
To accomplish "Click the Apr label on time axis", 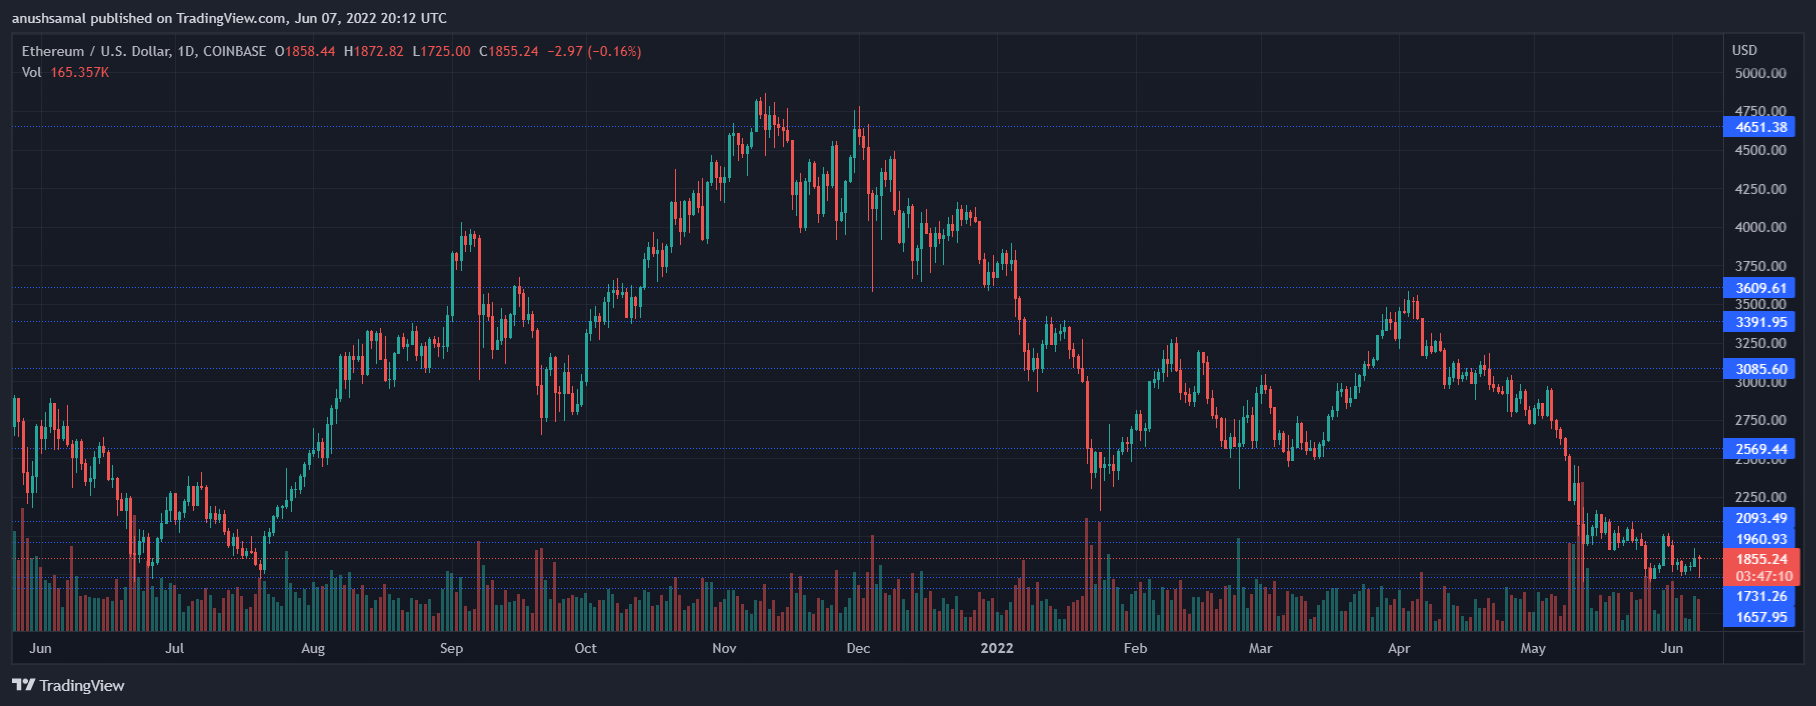I will [x=1399, y=648].
